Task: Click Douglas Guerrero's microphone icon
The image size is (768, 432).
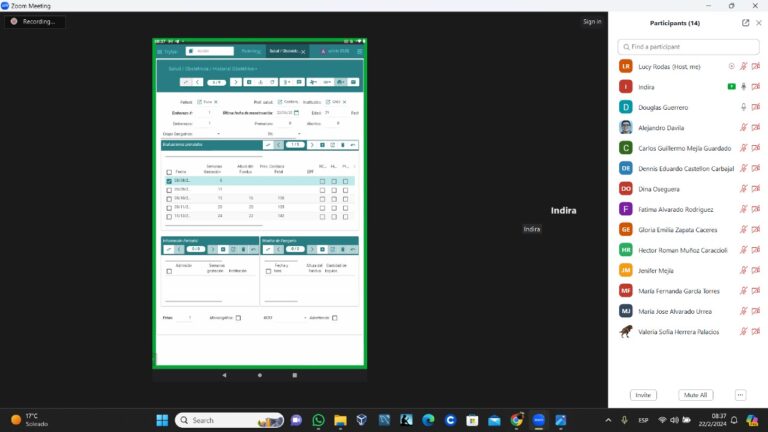Action: coord(744,107)
